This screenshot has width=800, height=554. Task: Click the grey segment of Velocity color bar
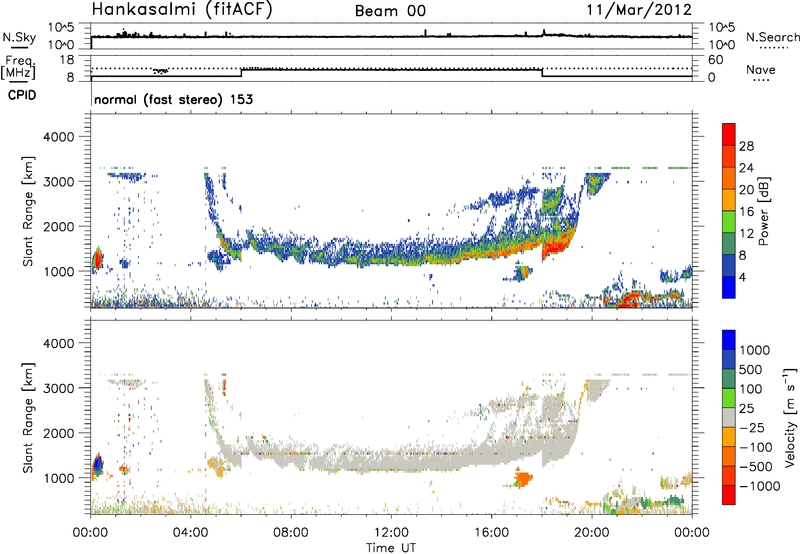pyautogui.click(x=729, y=417)
